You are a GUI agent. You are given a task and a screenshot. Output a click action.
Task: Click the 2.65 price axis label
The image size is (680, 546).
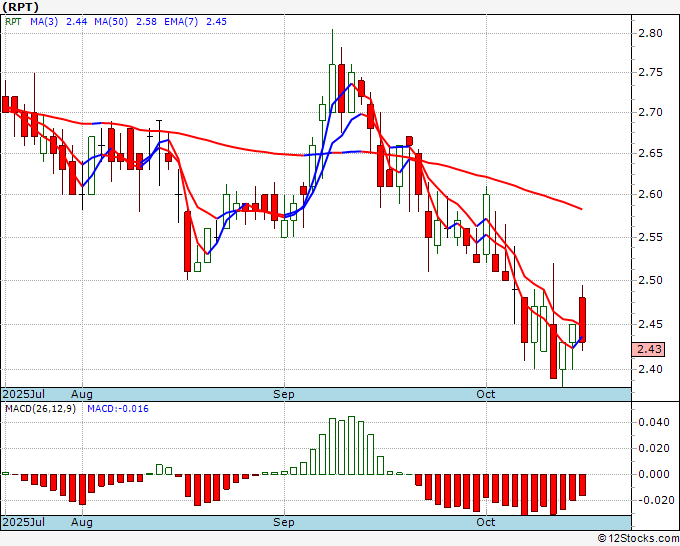pyautogui.click(x=651, y=154)
